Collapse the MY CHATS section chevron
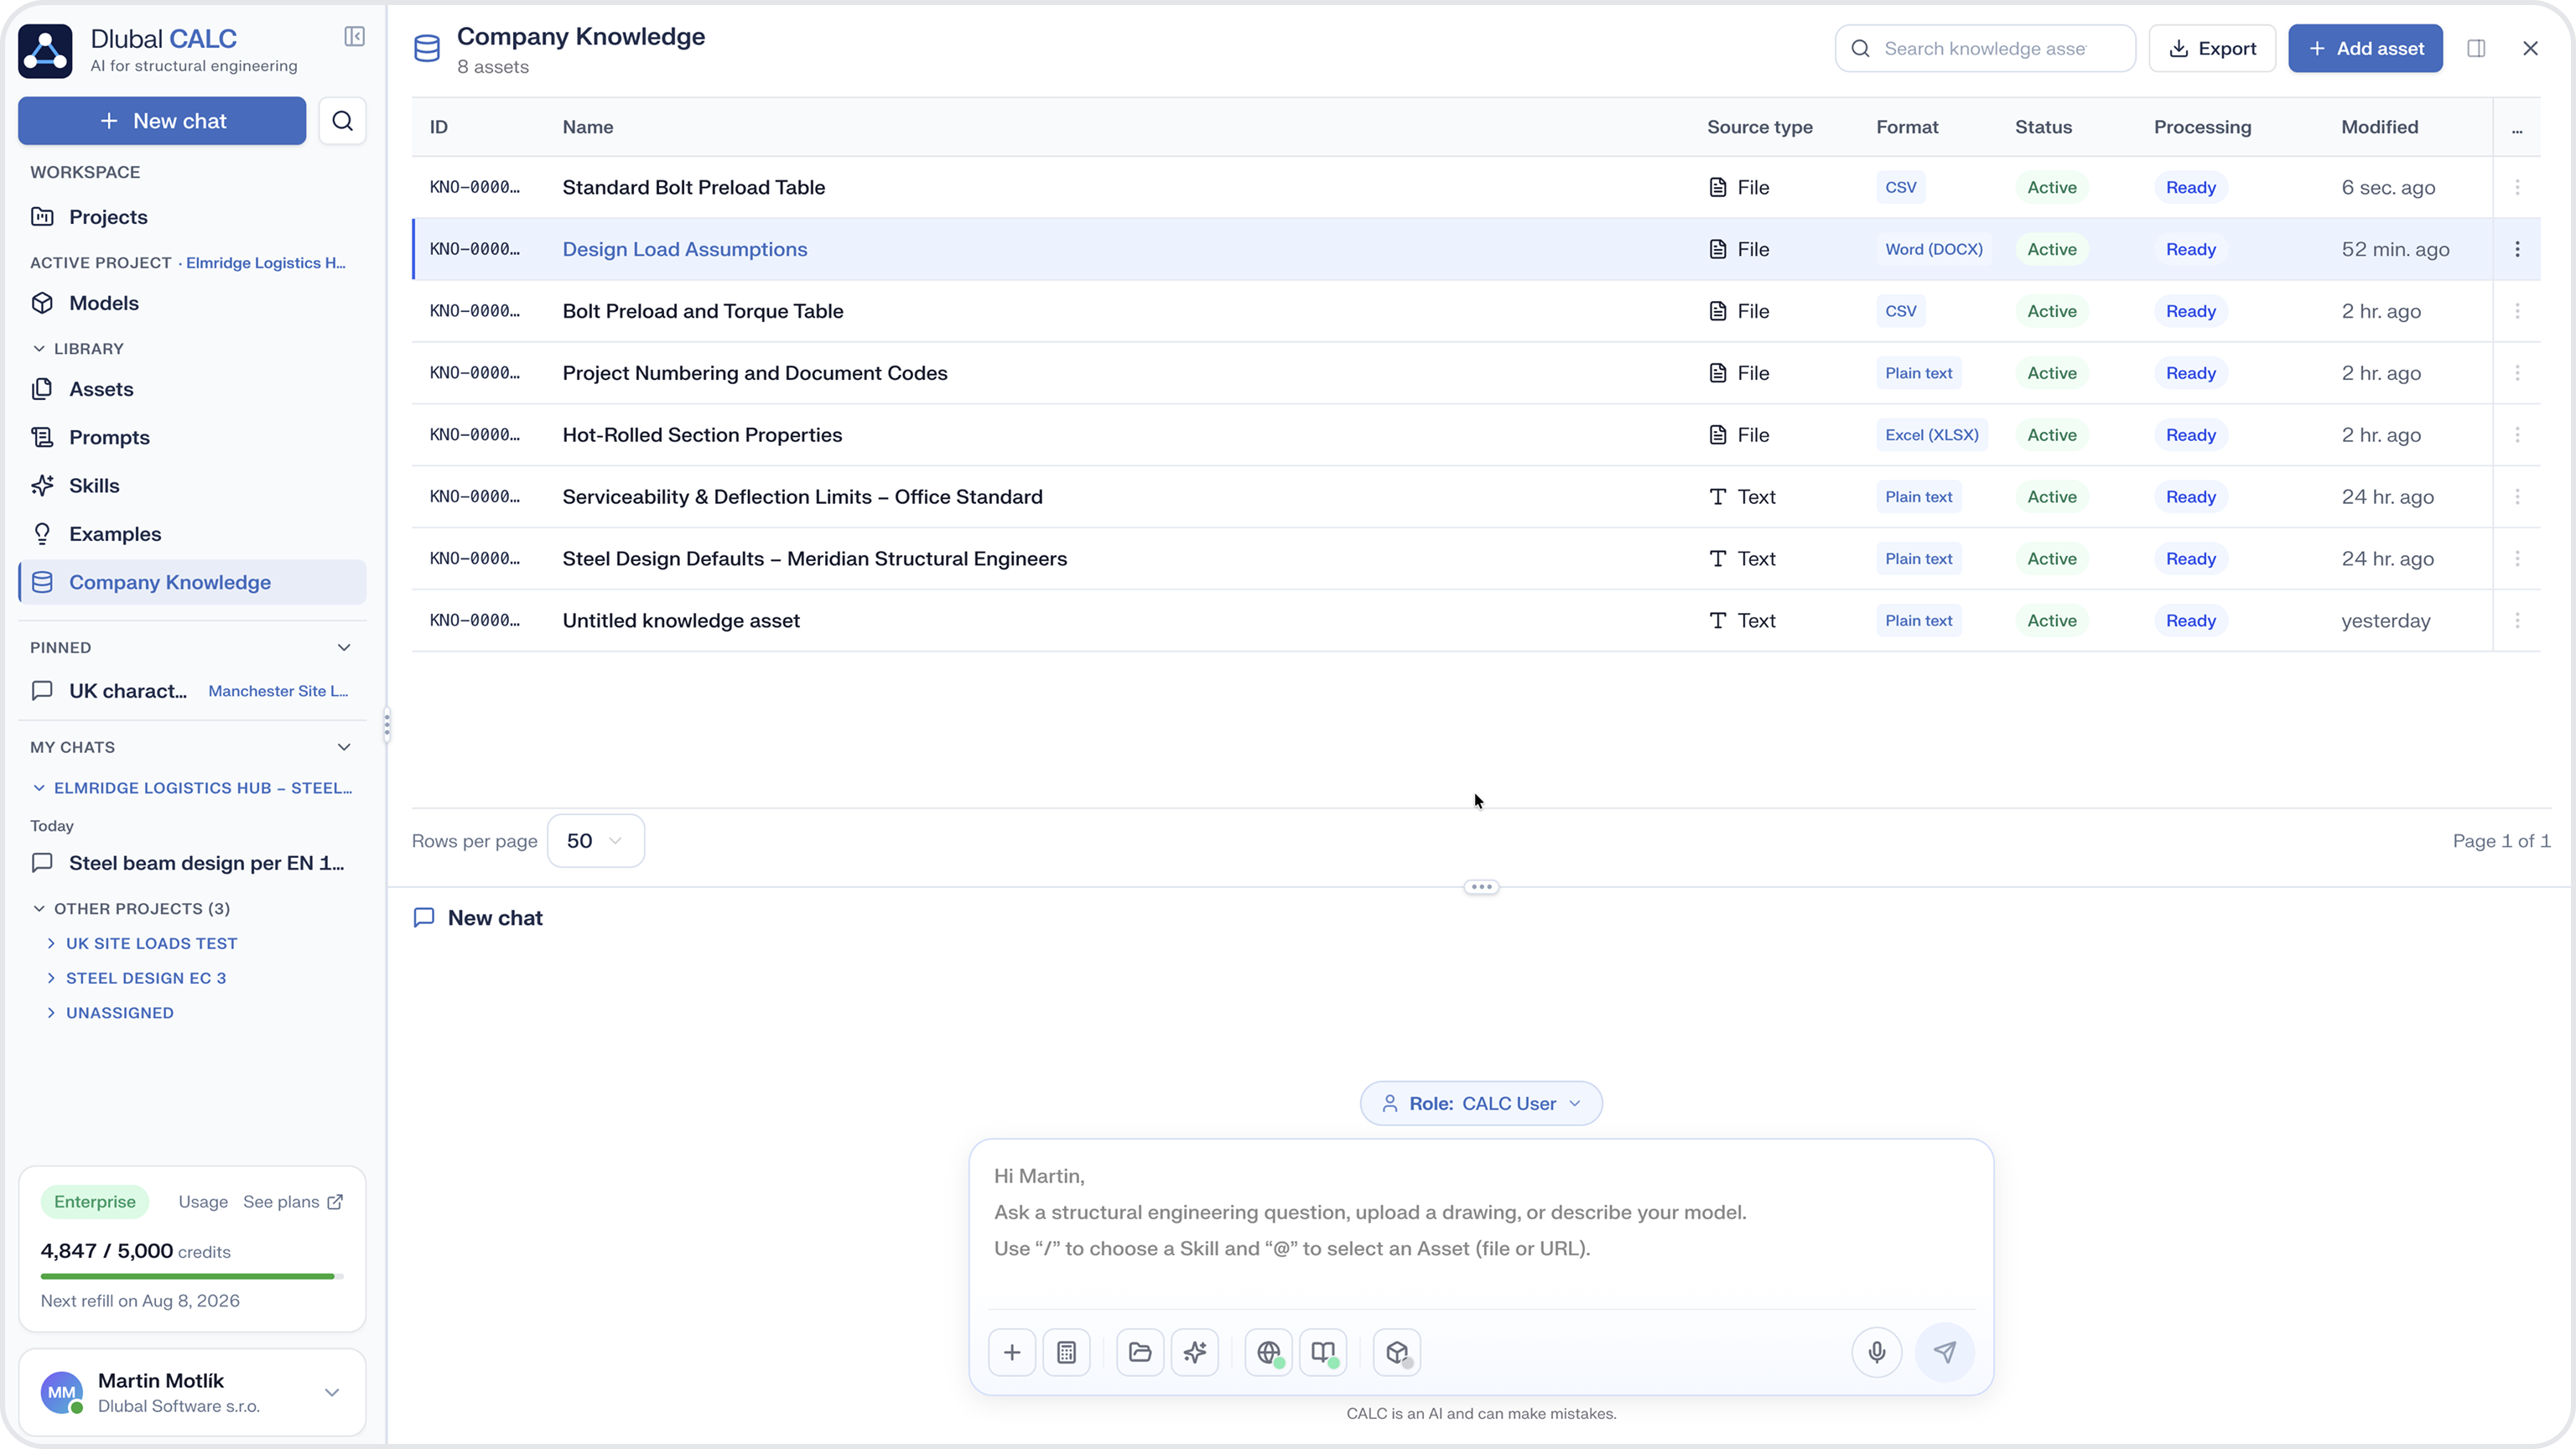Image resolution: width=2576 pixels, height=1449 pixels. pos(344,747)
